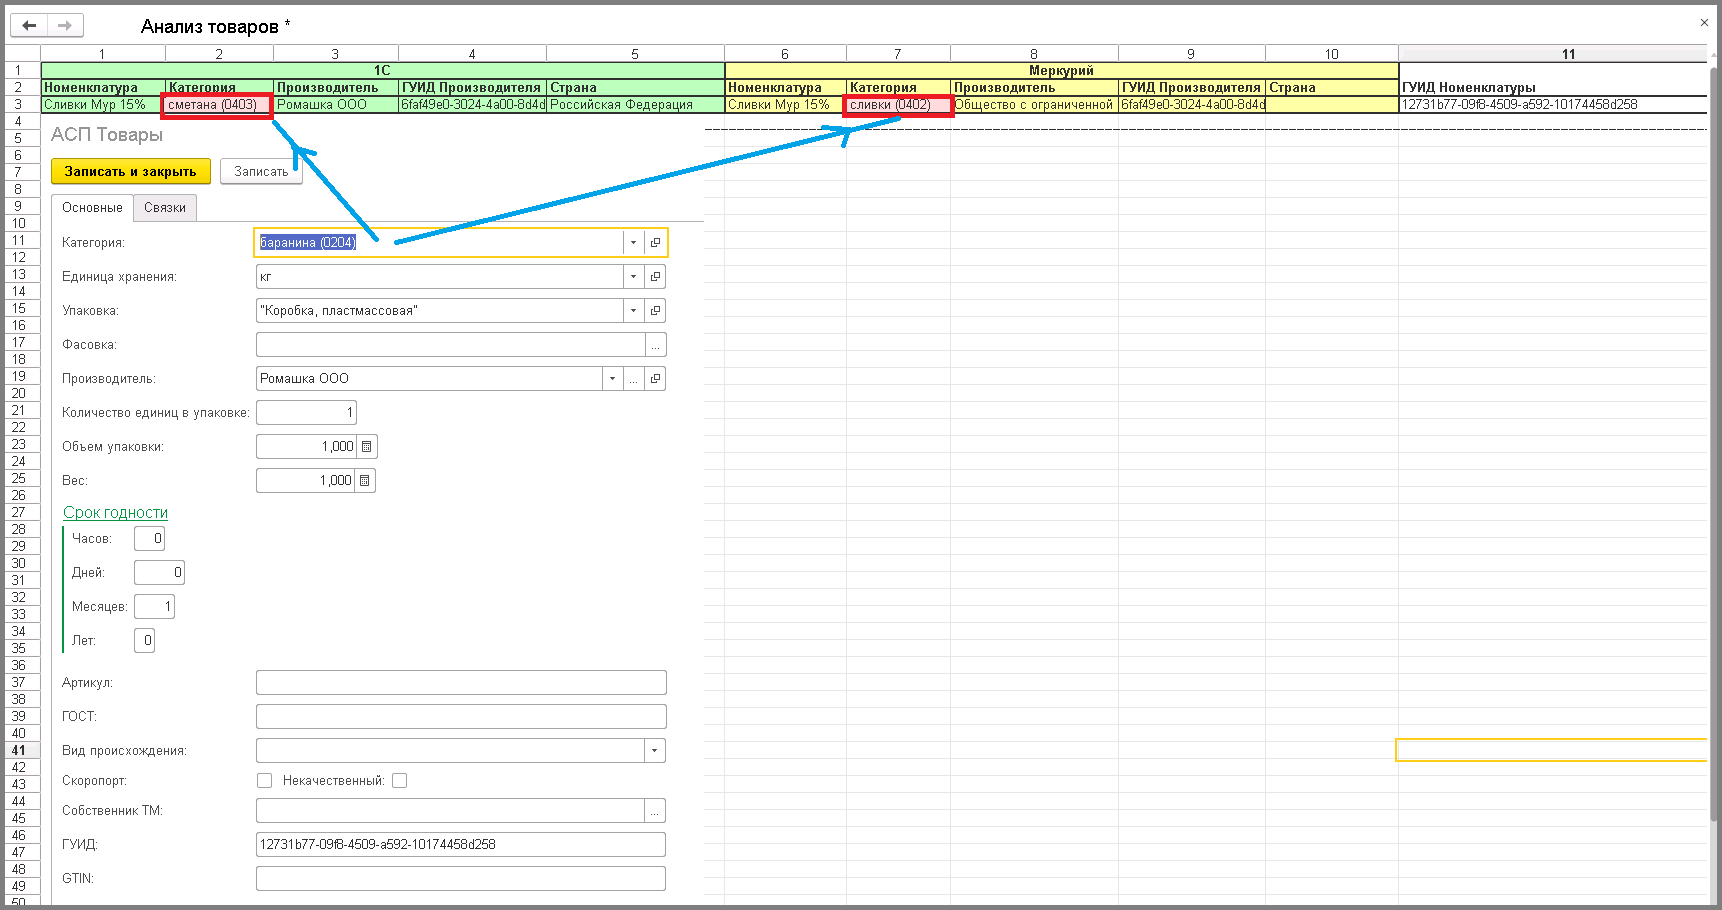Image resolution: width=1722 pixels, height=910 pixels.
Task: Click ellipsis button of Производитель field
Action: pyautogui.click(x=633, y=379)
